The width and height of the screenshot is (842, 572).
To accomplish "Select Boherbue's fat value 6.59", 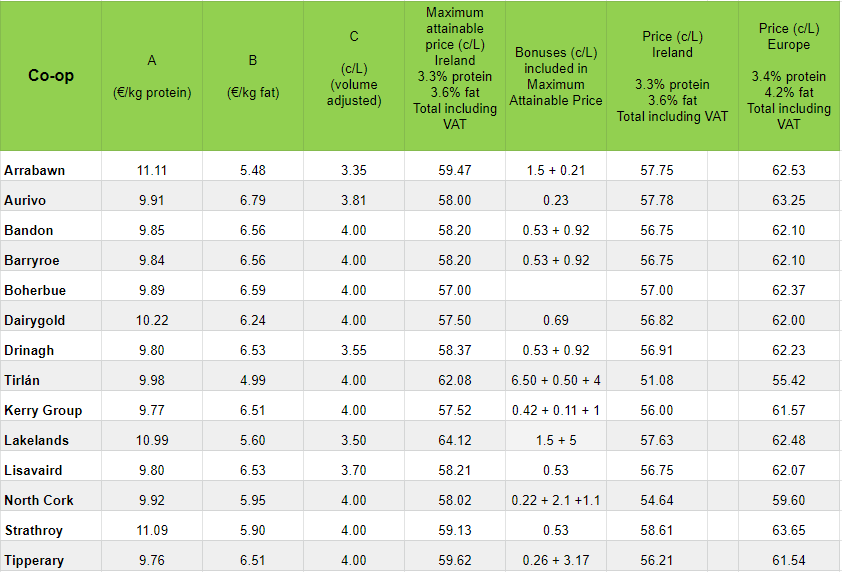I will click(x=253, y=291).
